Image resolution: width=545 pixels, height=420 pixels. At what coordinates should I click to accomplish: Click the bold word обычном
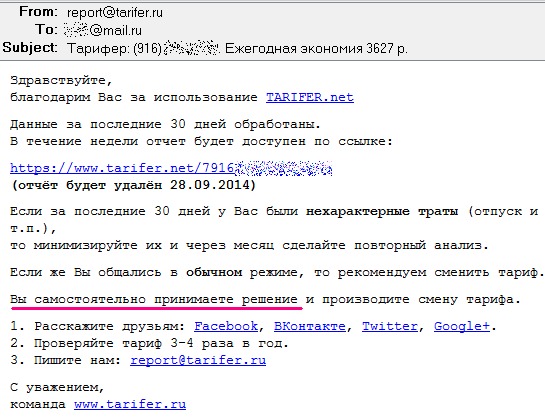pos(214,272)
